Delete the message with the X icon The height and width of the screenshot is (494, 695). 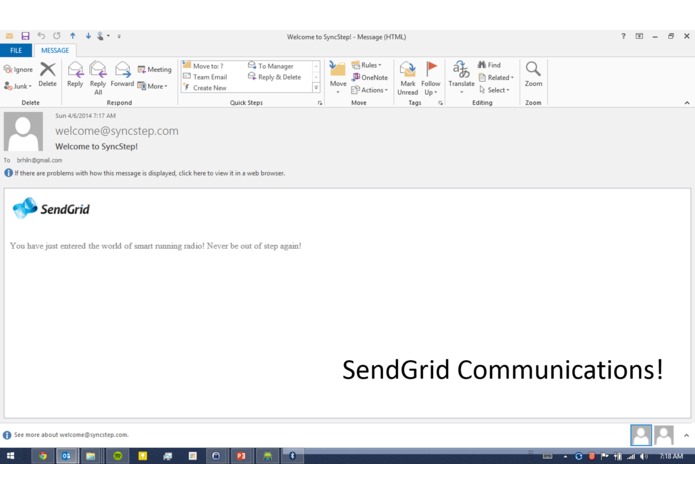click(x=47, y=74)
